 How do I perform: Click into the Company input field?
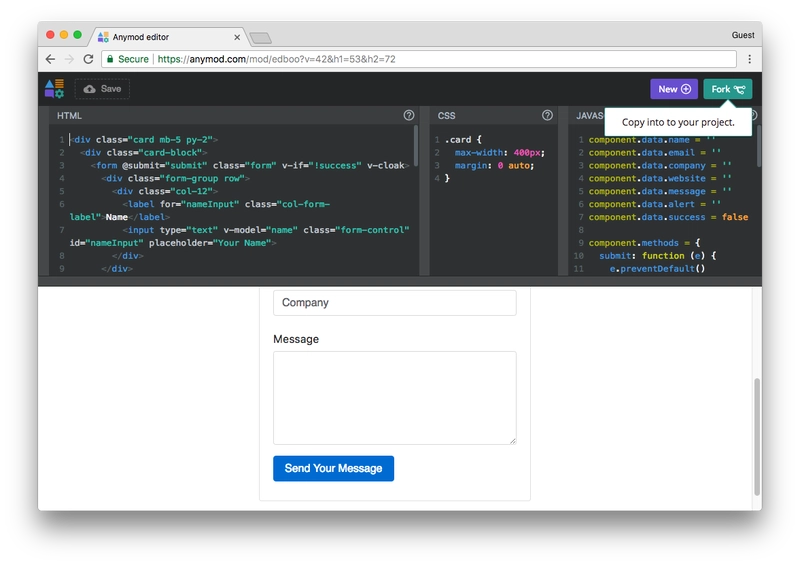coord(394,303)
